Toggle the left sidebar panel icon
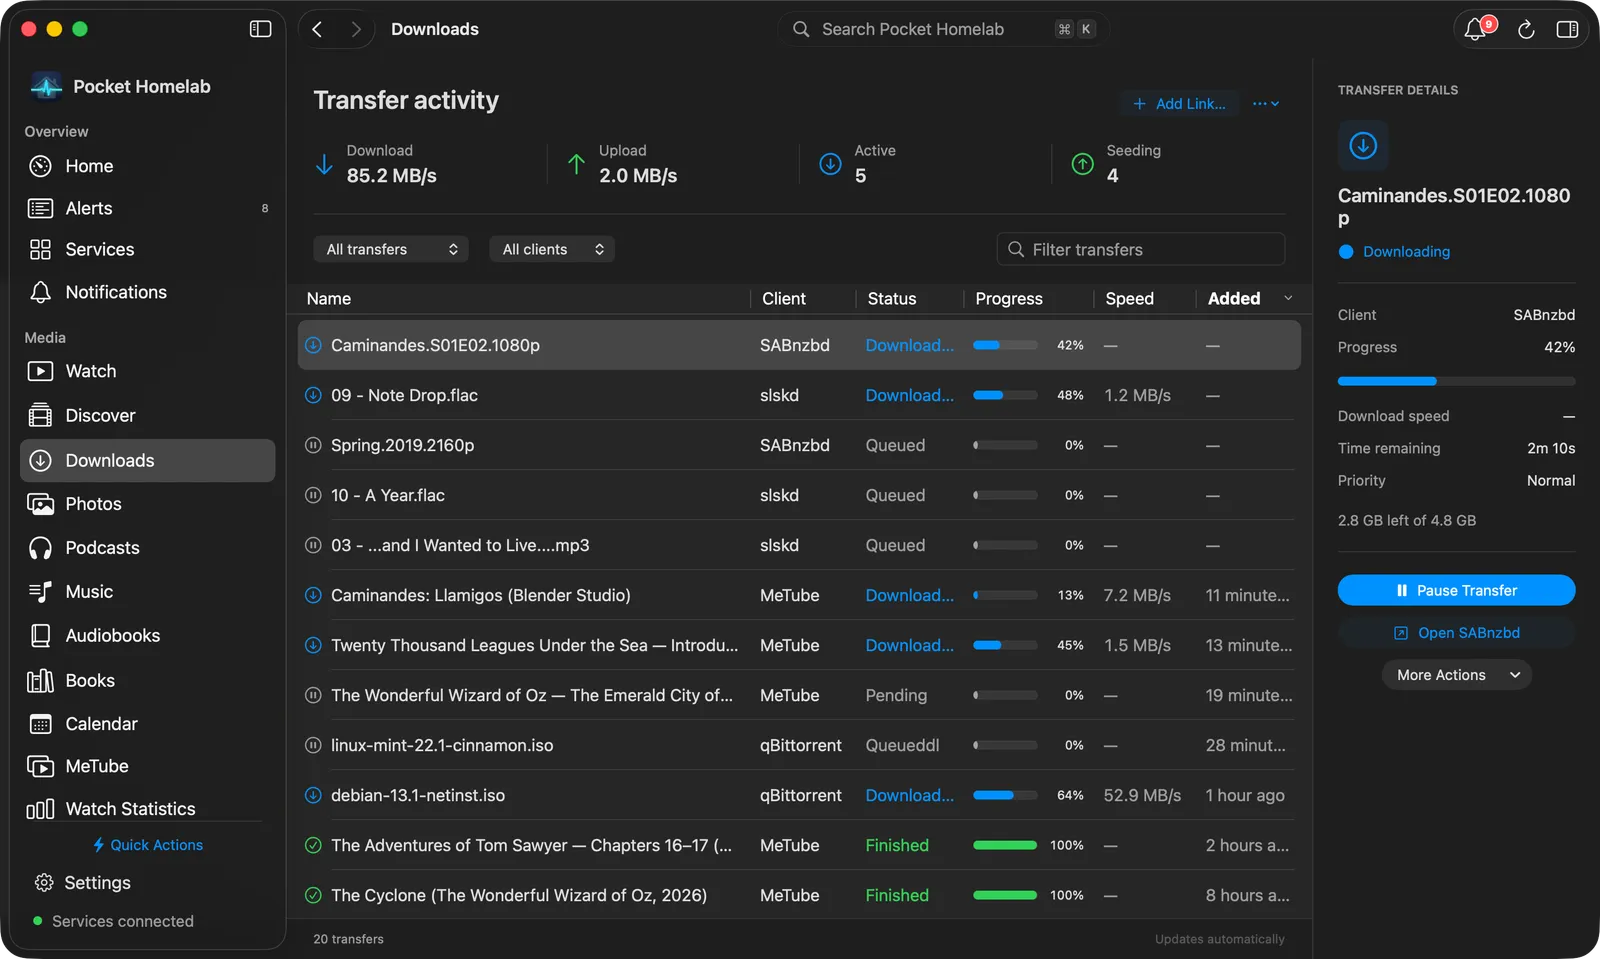 pos(260,29)
